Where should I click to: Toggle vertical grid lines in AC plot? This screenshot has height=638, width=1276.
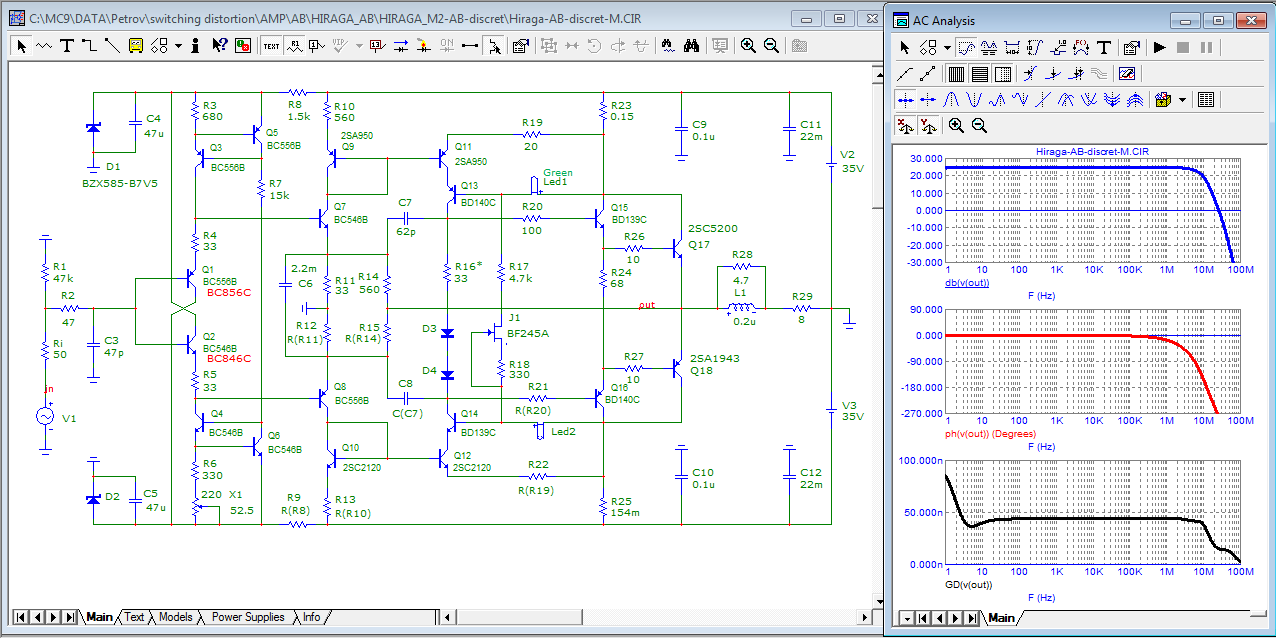pos(957,73)
